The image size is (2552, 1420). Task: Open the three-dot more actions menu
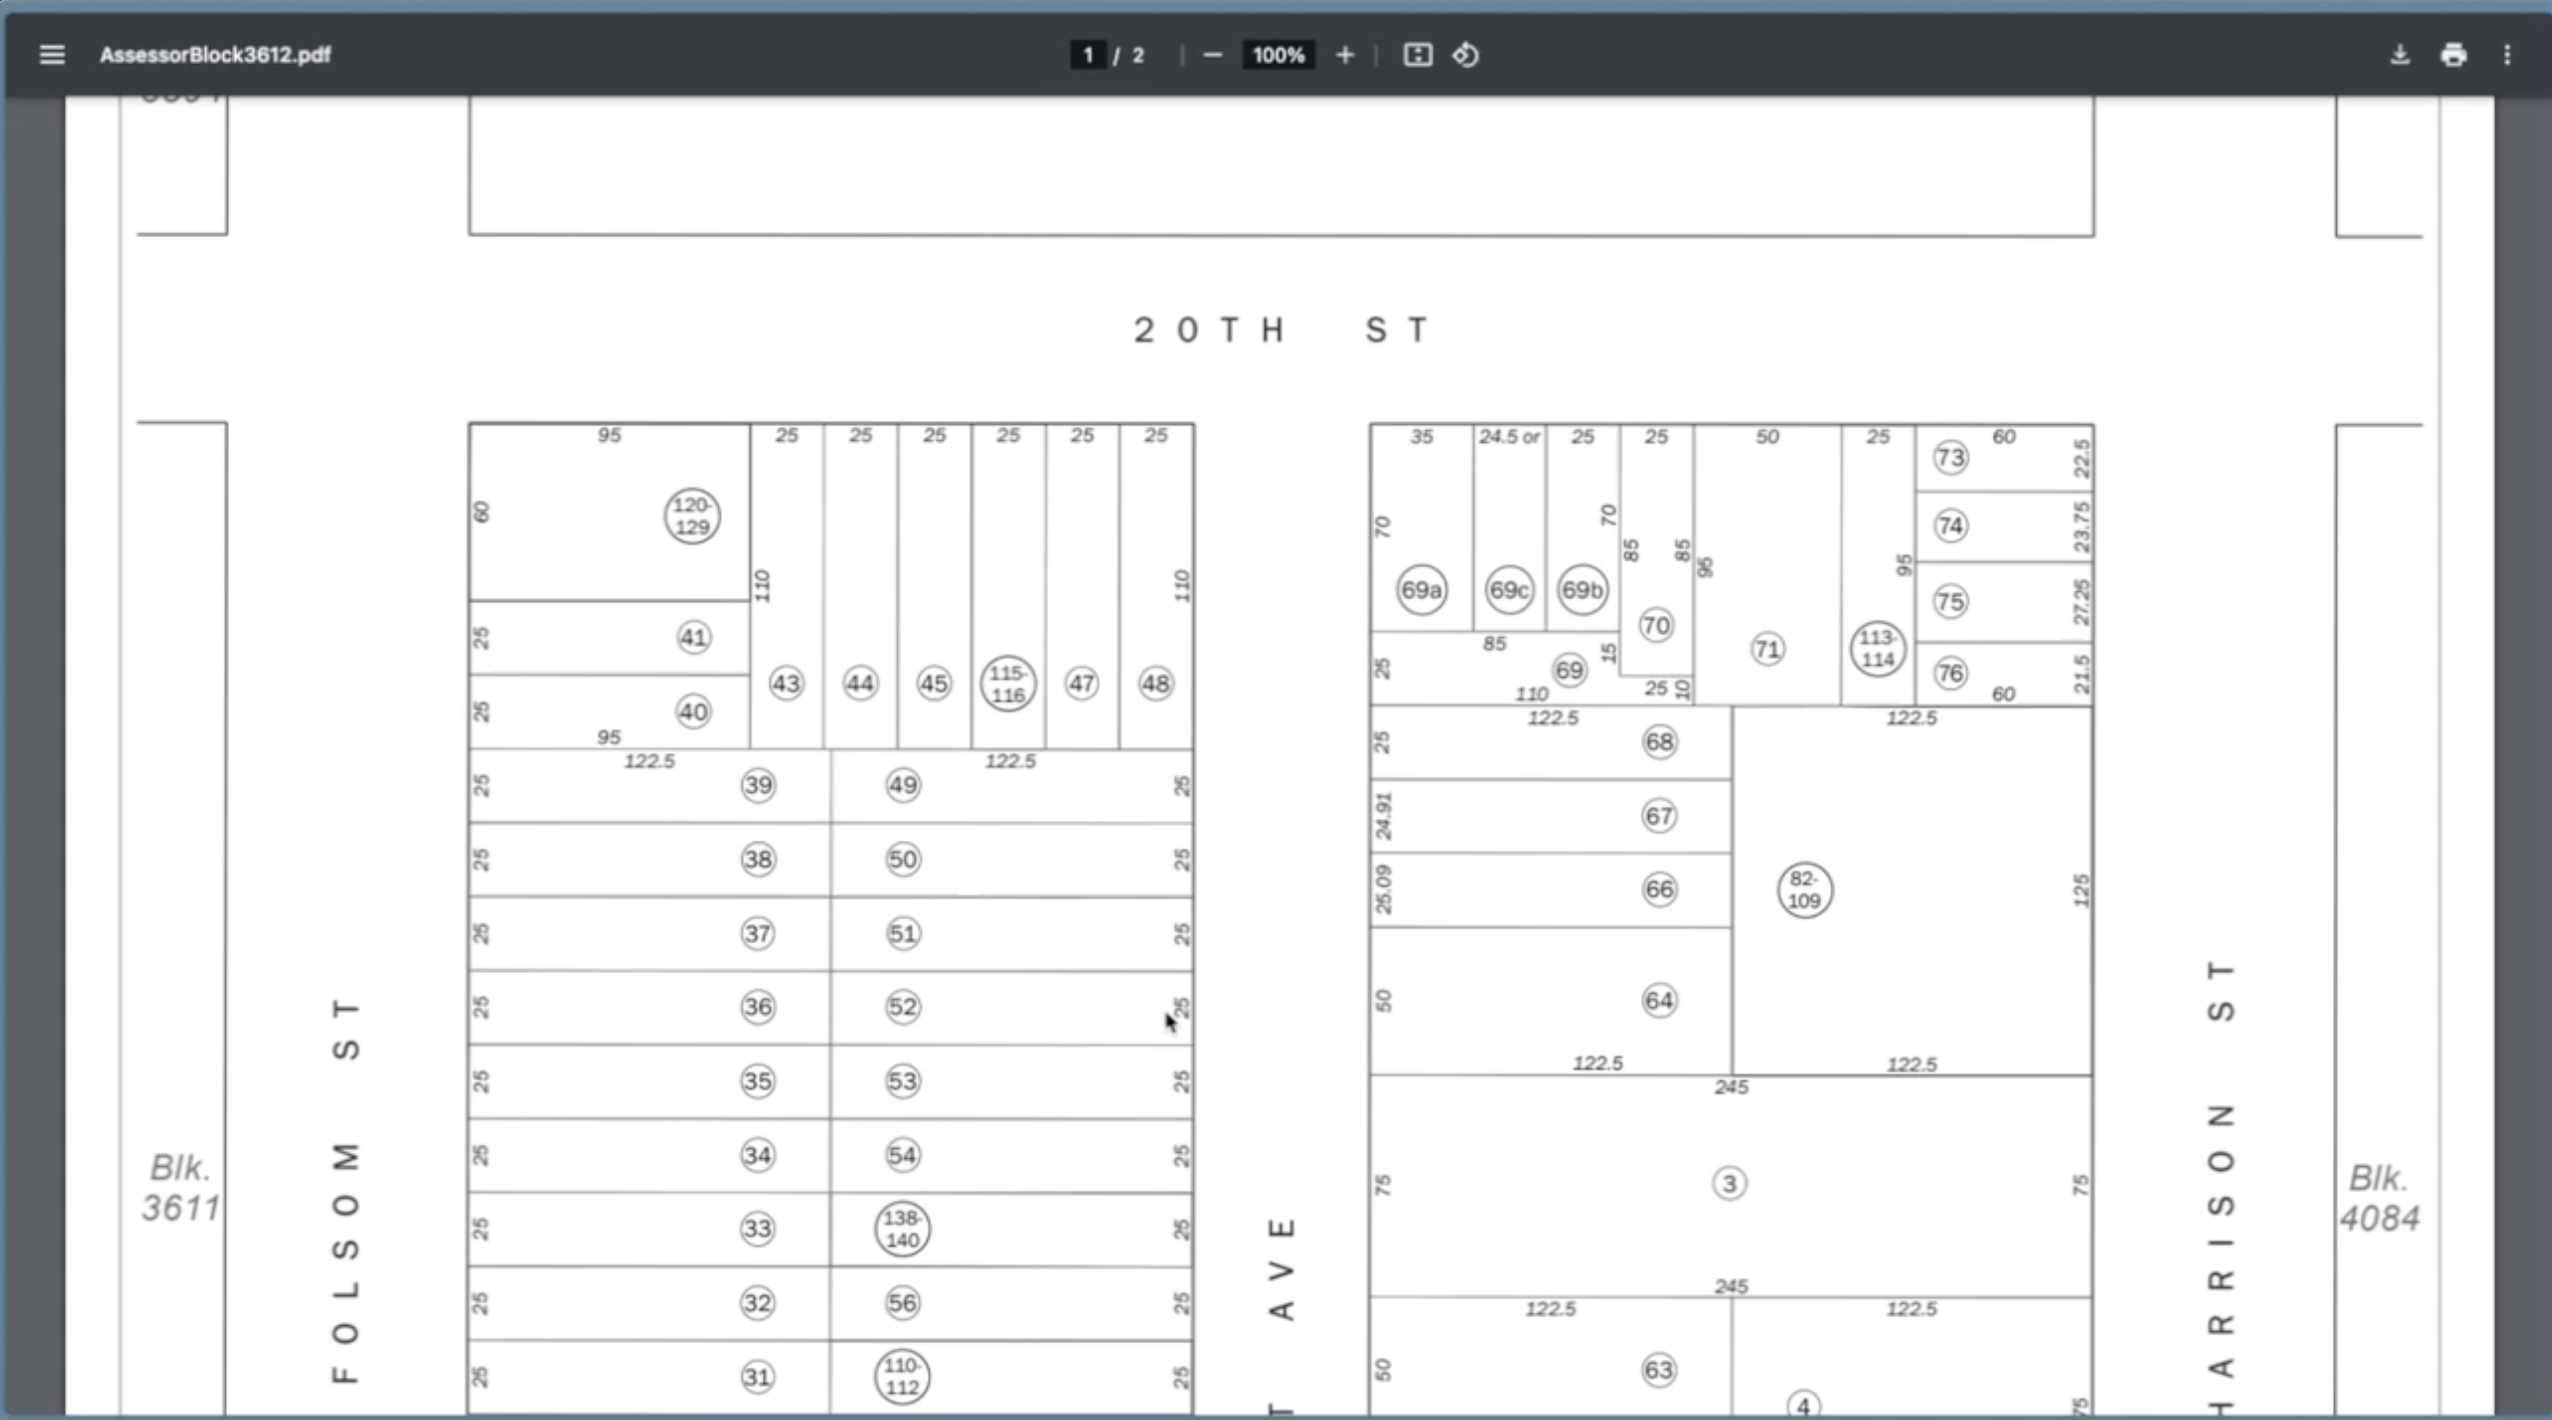(x=2506, y=55)
